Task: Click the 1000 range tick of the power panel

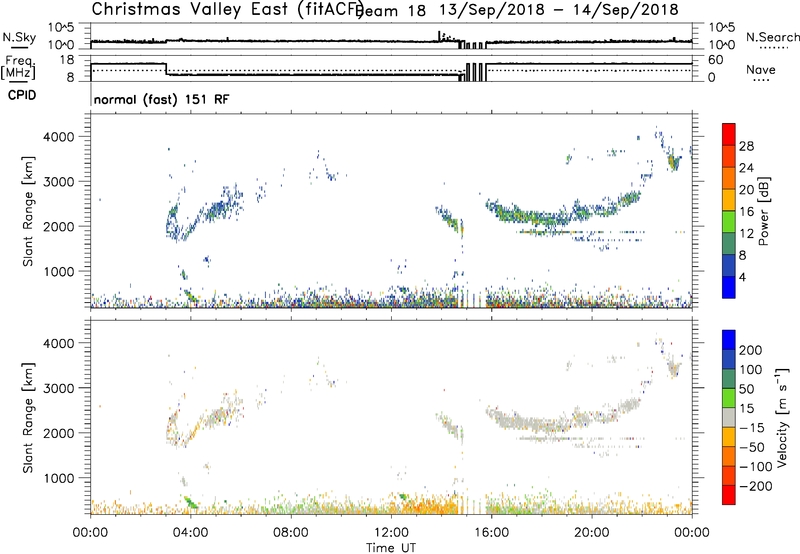Action: point(59,271)
